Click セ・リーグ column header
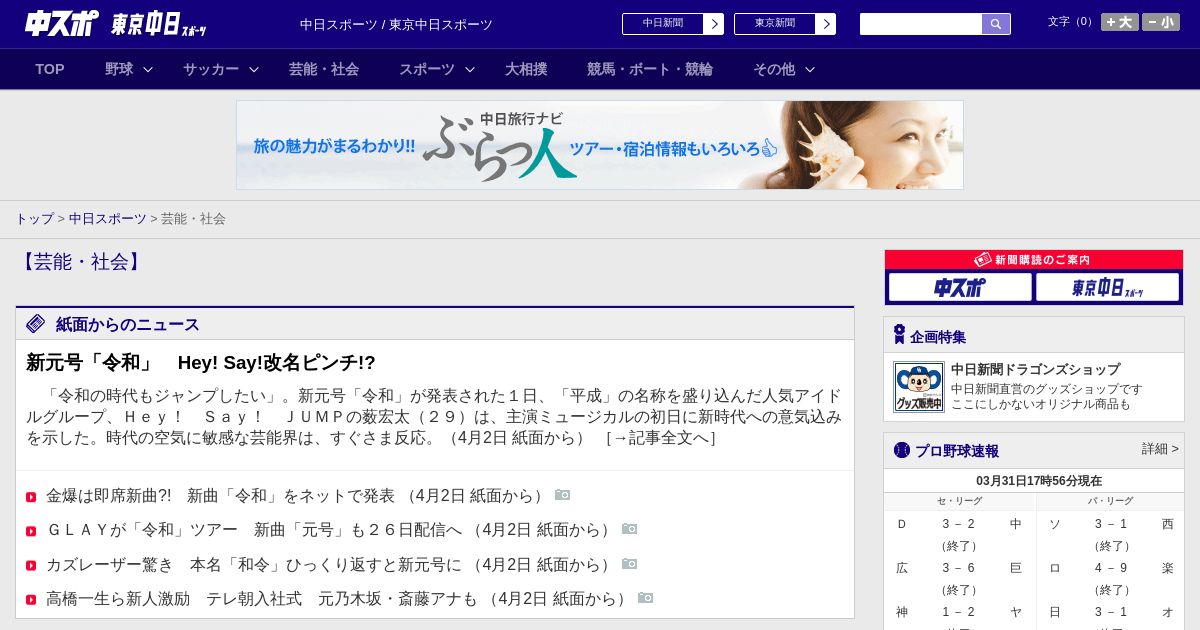 pyautogui.click(x=959, y=501)
